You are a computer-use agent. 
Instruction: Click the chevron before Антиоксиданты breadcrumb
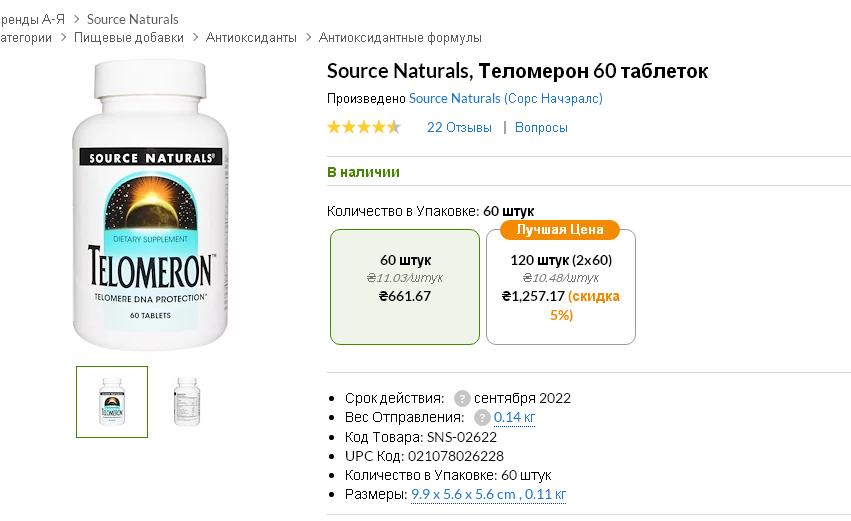195,37
